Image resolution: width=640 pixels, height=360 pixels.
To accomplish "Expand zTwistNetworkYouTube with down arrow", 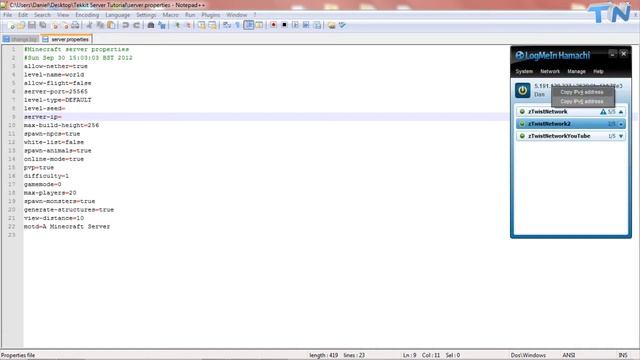I will click(x=621, y=136).
